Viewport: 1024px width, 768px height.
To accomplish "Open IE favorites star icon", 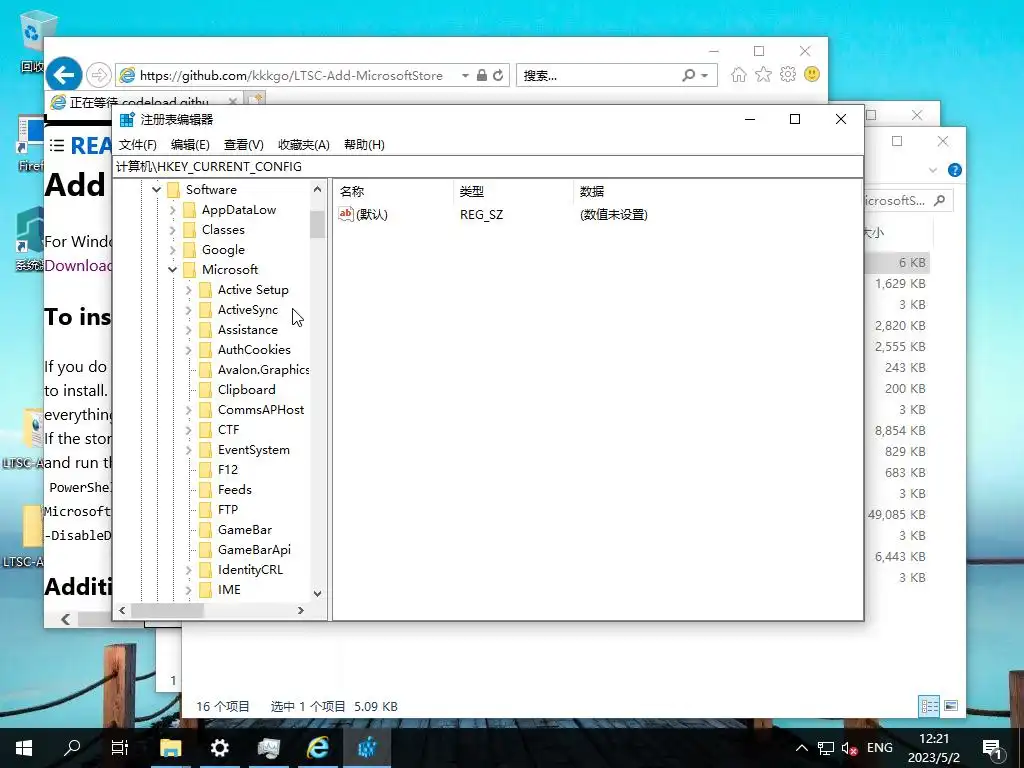I will [x=763, y=74].
